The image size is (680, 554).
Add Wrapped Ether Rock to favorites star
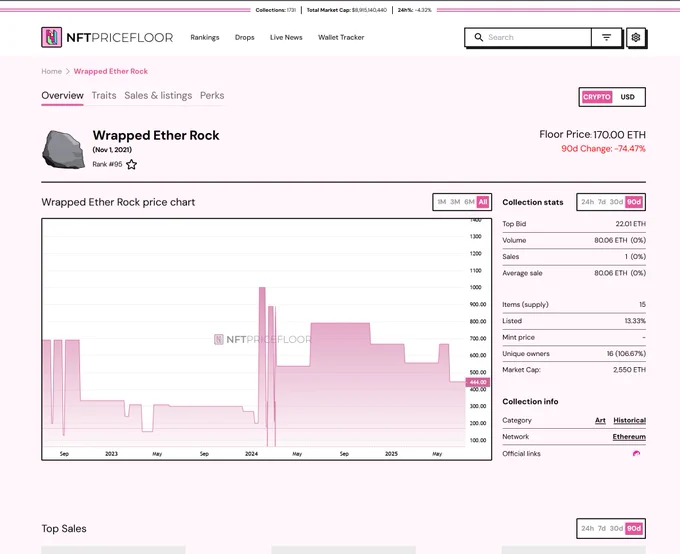point(131,164)
